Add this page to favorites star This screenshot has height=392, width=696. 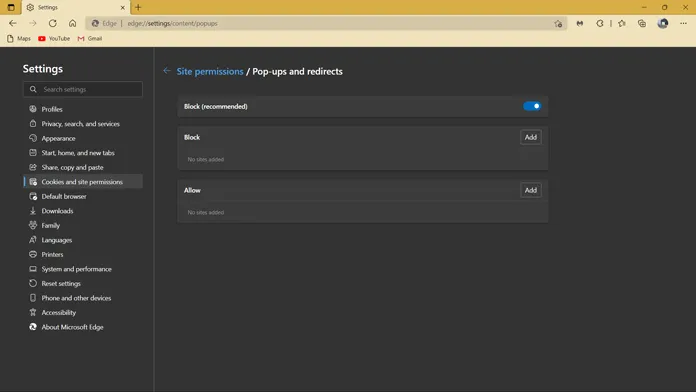click(558, 24)
